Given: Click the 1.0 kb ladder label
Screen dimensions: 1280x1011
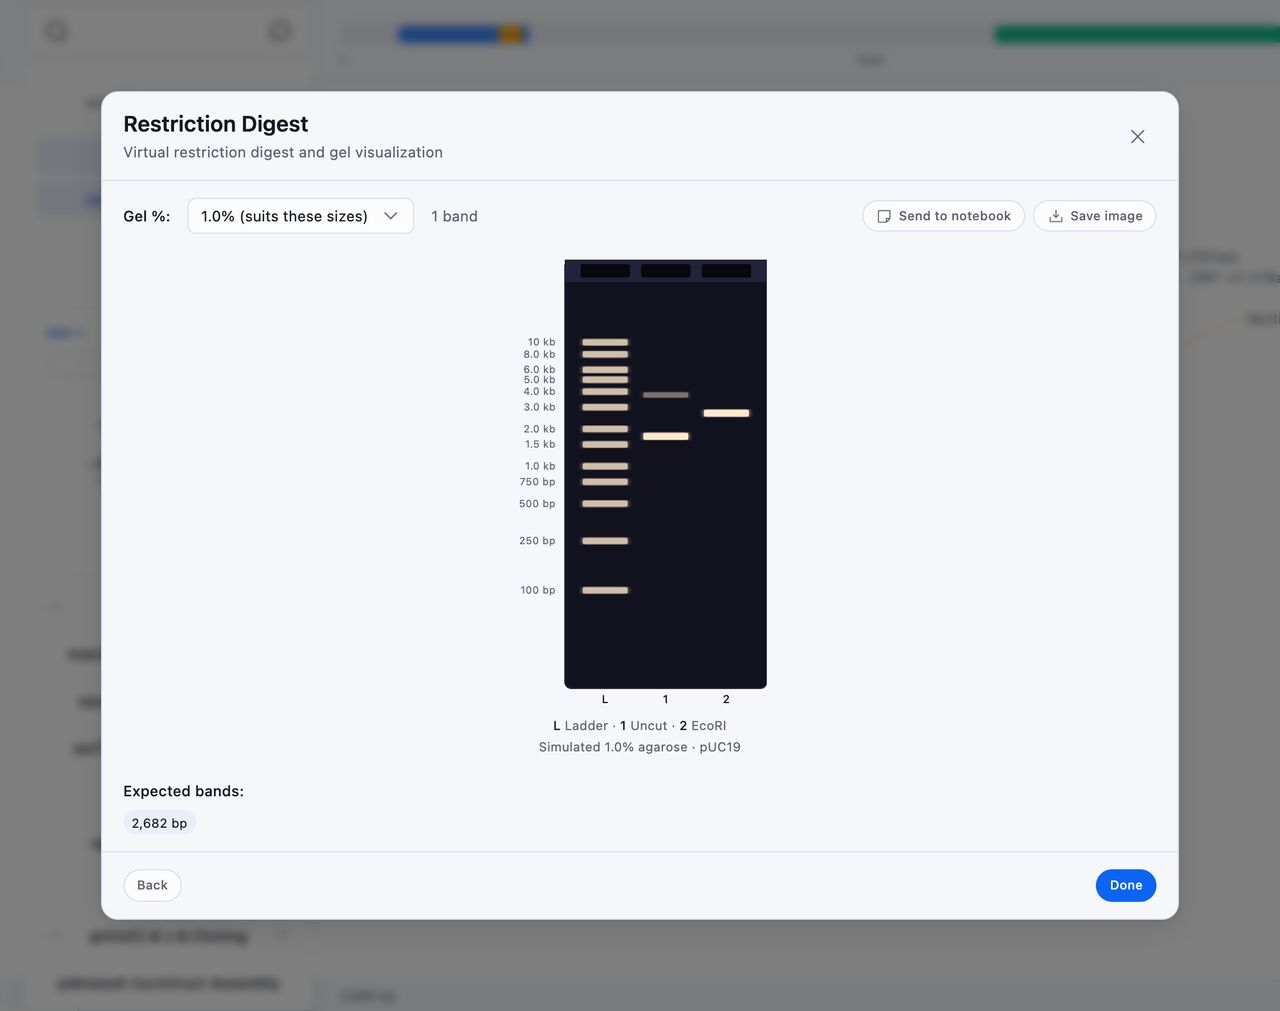Looking at the screenshot, I should (x=540, y=466).
